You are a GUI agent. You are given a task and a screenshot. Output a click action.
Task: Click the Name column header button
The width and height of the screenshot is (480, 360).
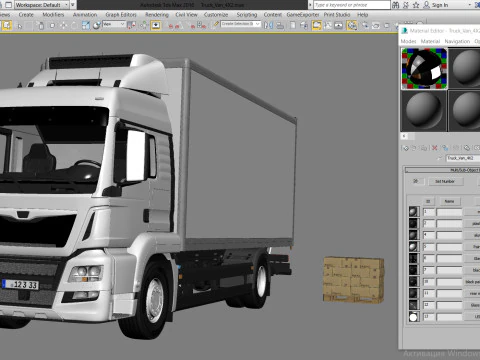[x=449, y=201]
